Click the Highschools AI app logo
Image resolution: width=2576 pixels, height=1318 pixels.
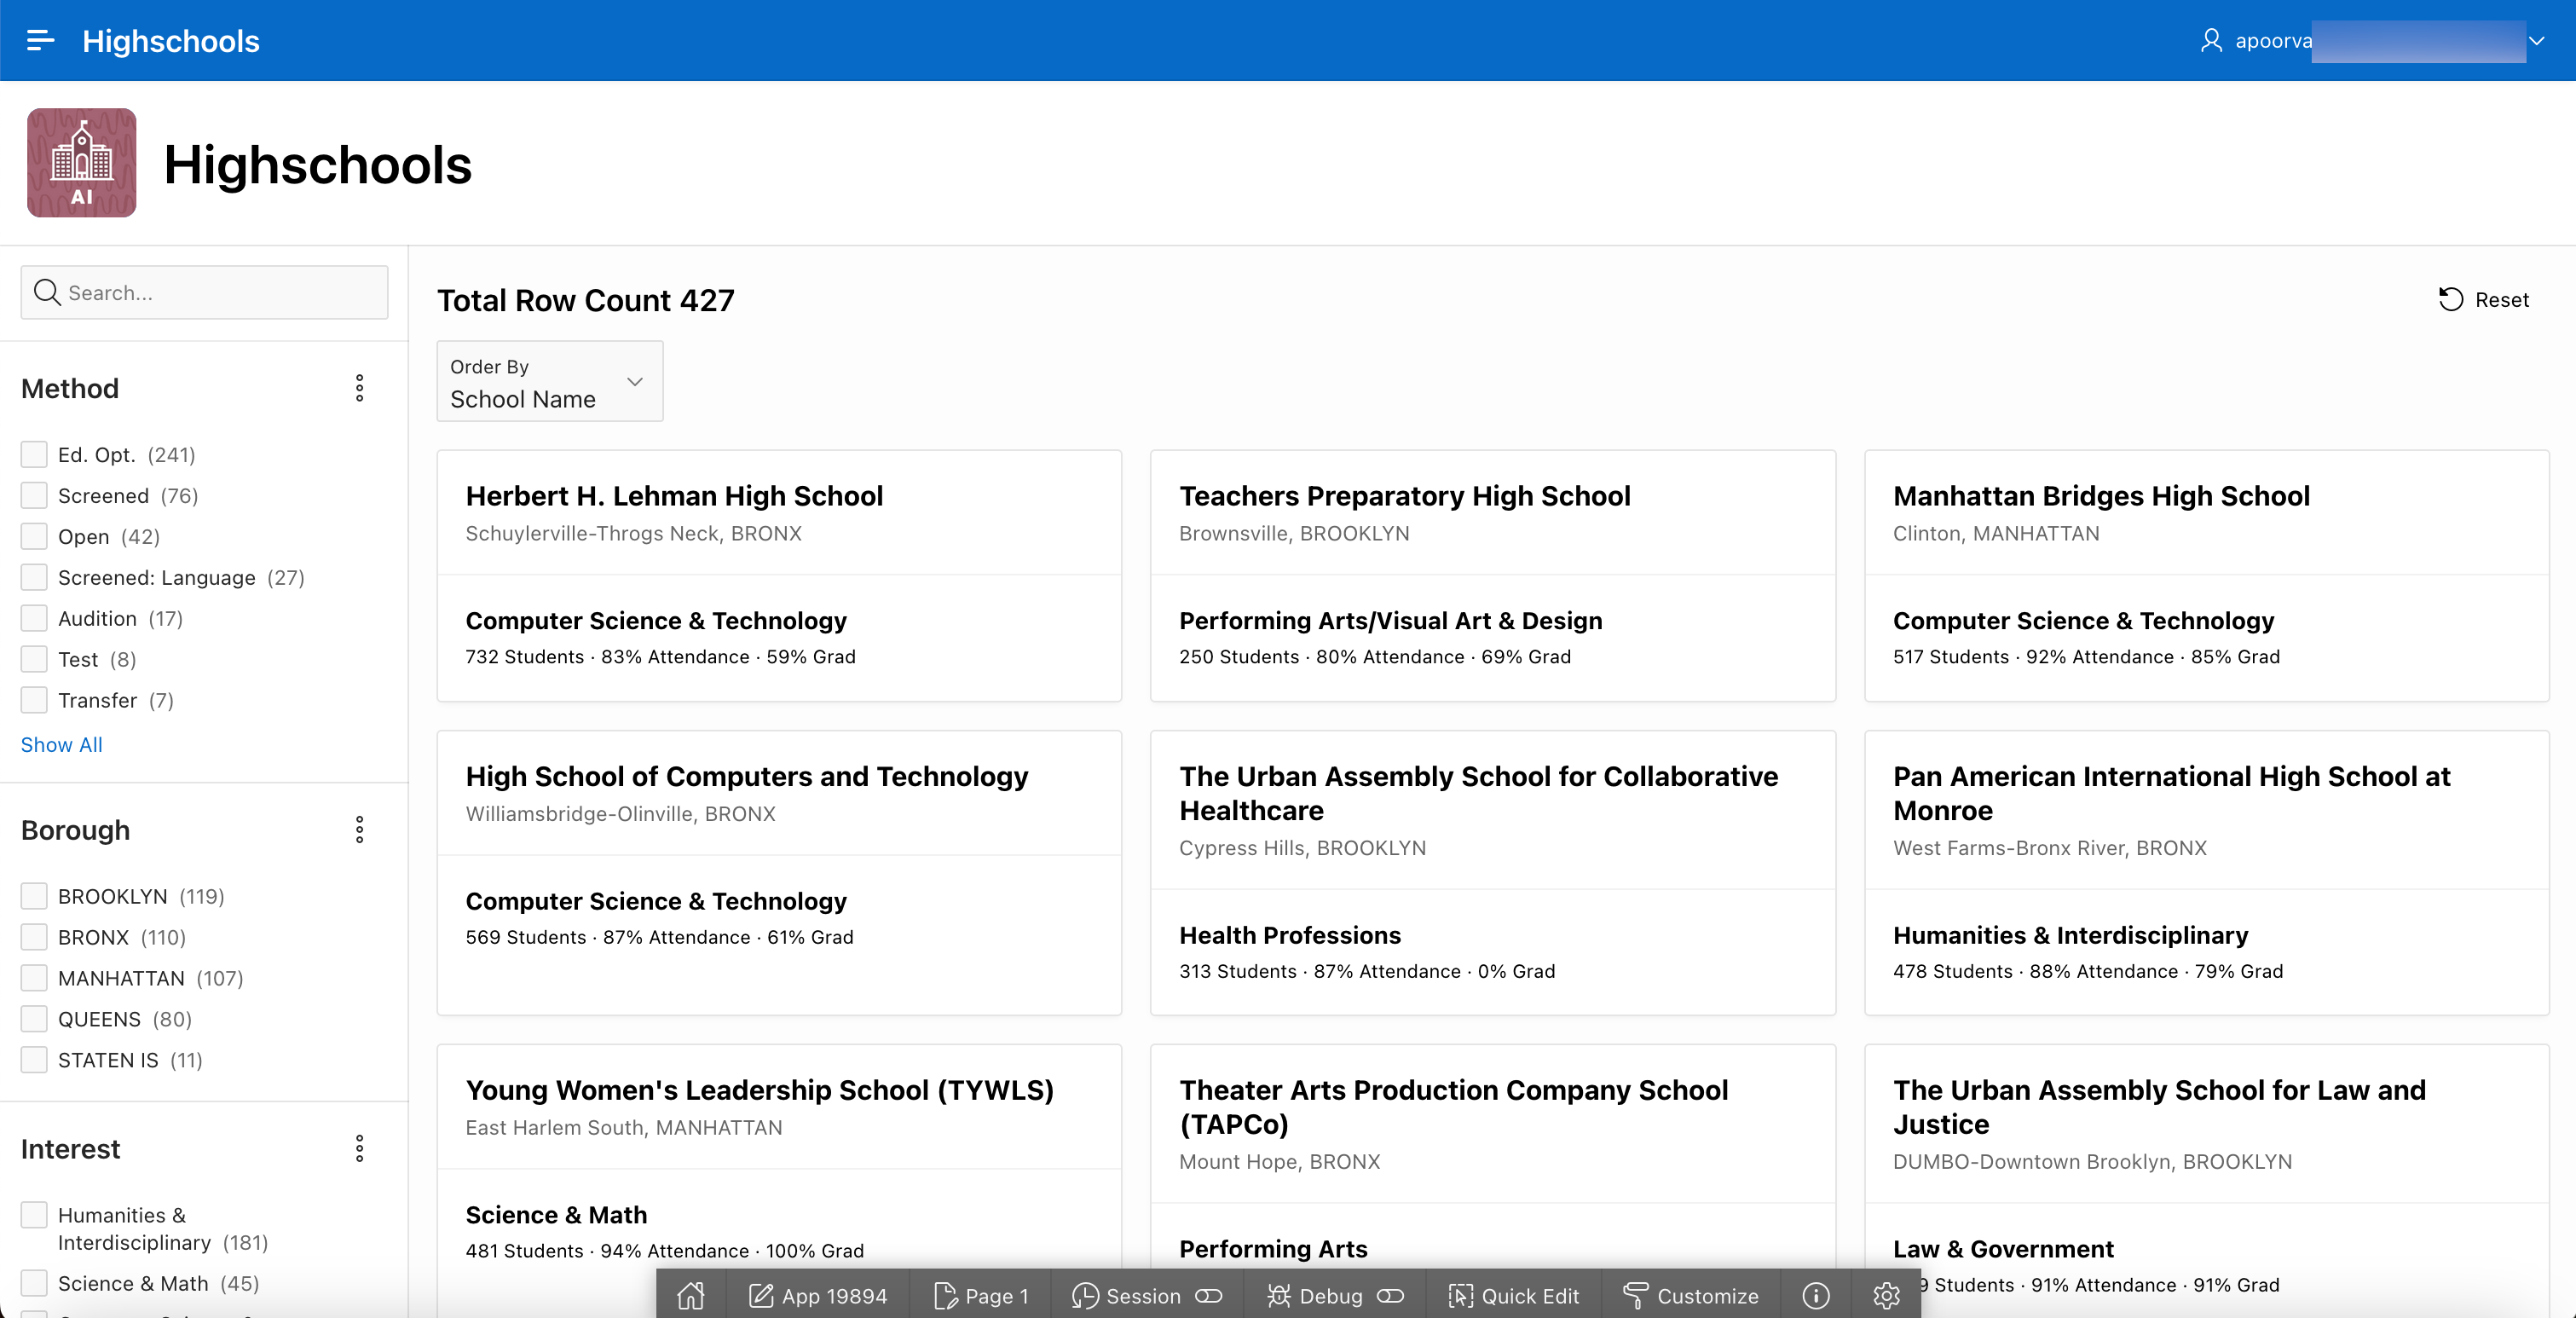click(x=82, y=163)
